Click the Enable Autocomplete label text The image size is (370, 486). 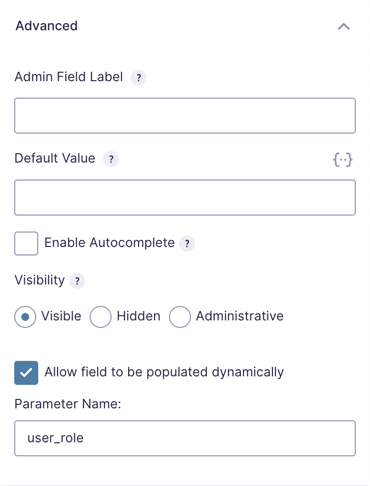click(109, 243)
